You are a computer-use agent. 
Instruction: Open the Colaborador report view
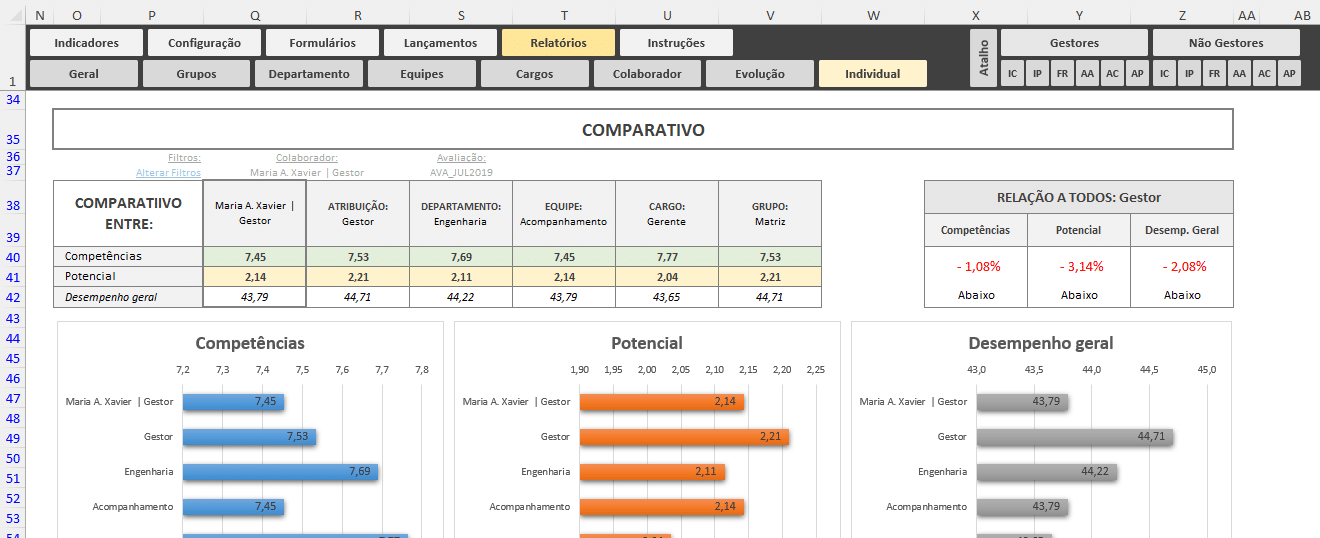click(647, 74)
